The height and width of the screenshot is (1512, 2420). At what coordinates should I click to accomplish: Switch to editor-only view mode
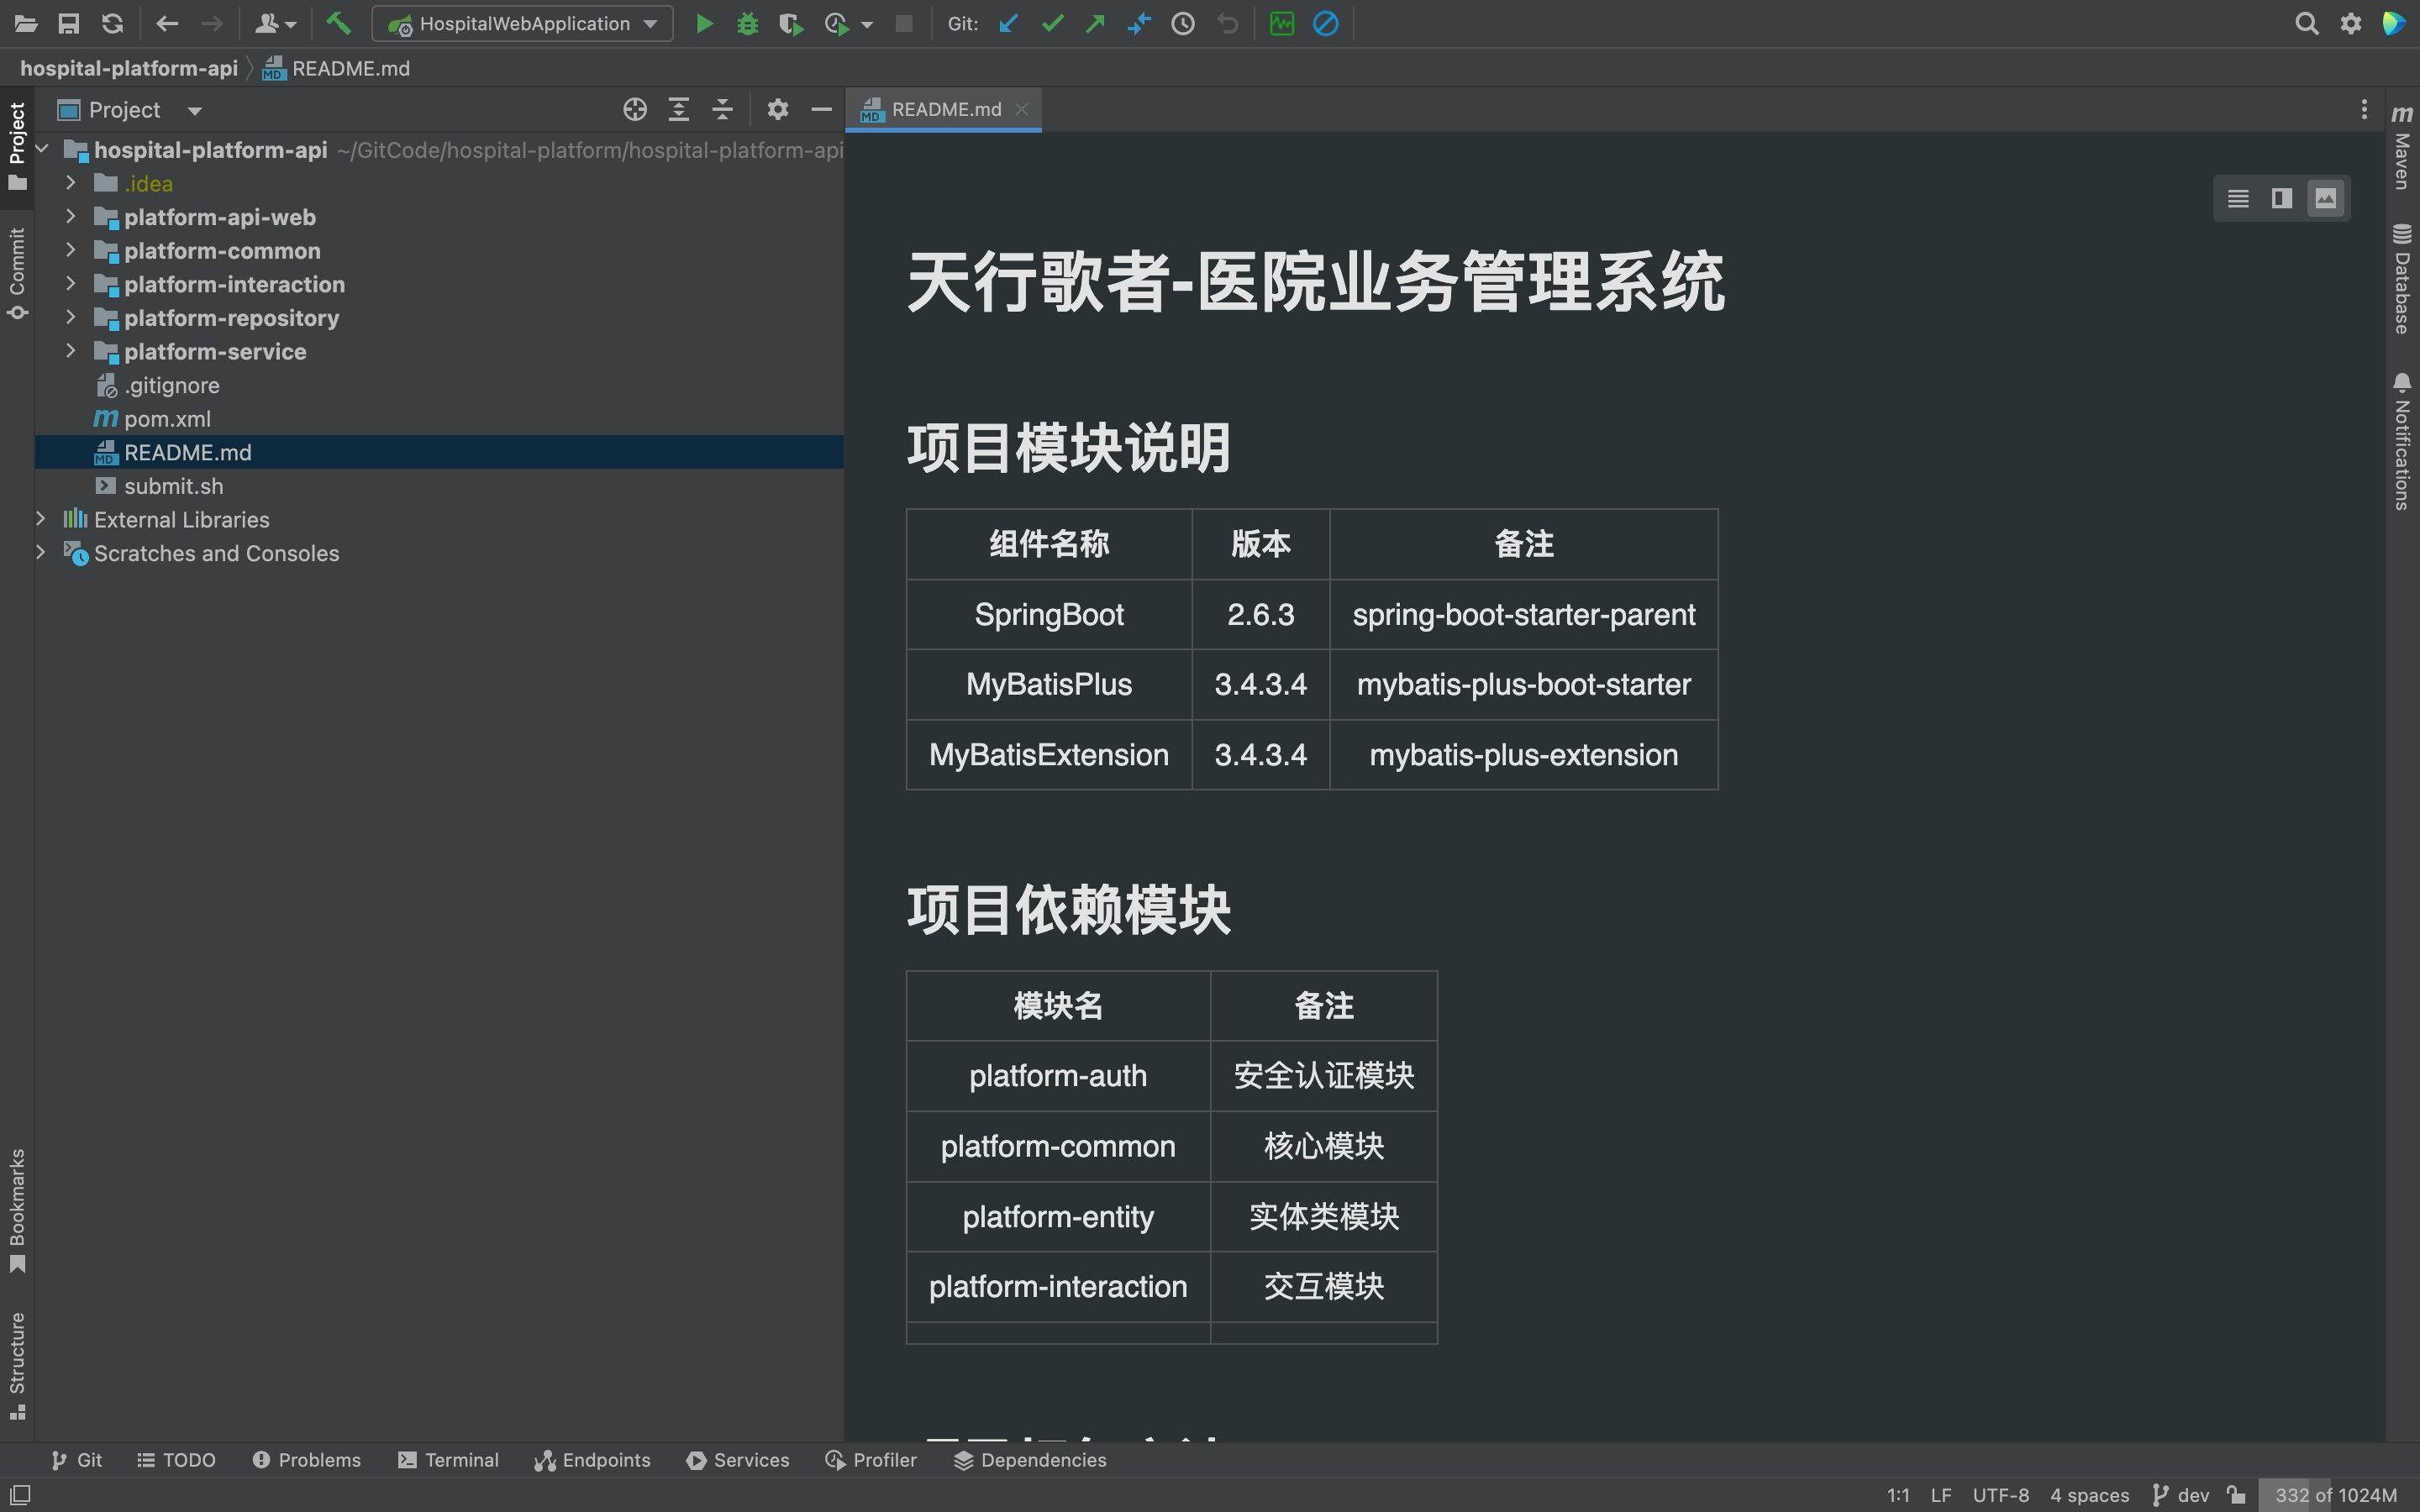click(x=2238, y=199)
